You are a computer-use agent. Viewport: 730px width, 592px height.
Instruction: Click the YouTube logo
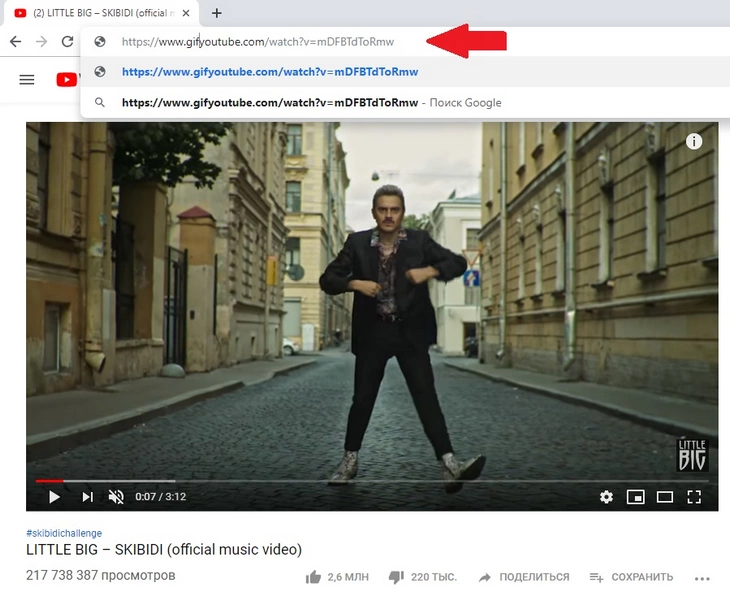tap(68, 80)
